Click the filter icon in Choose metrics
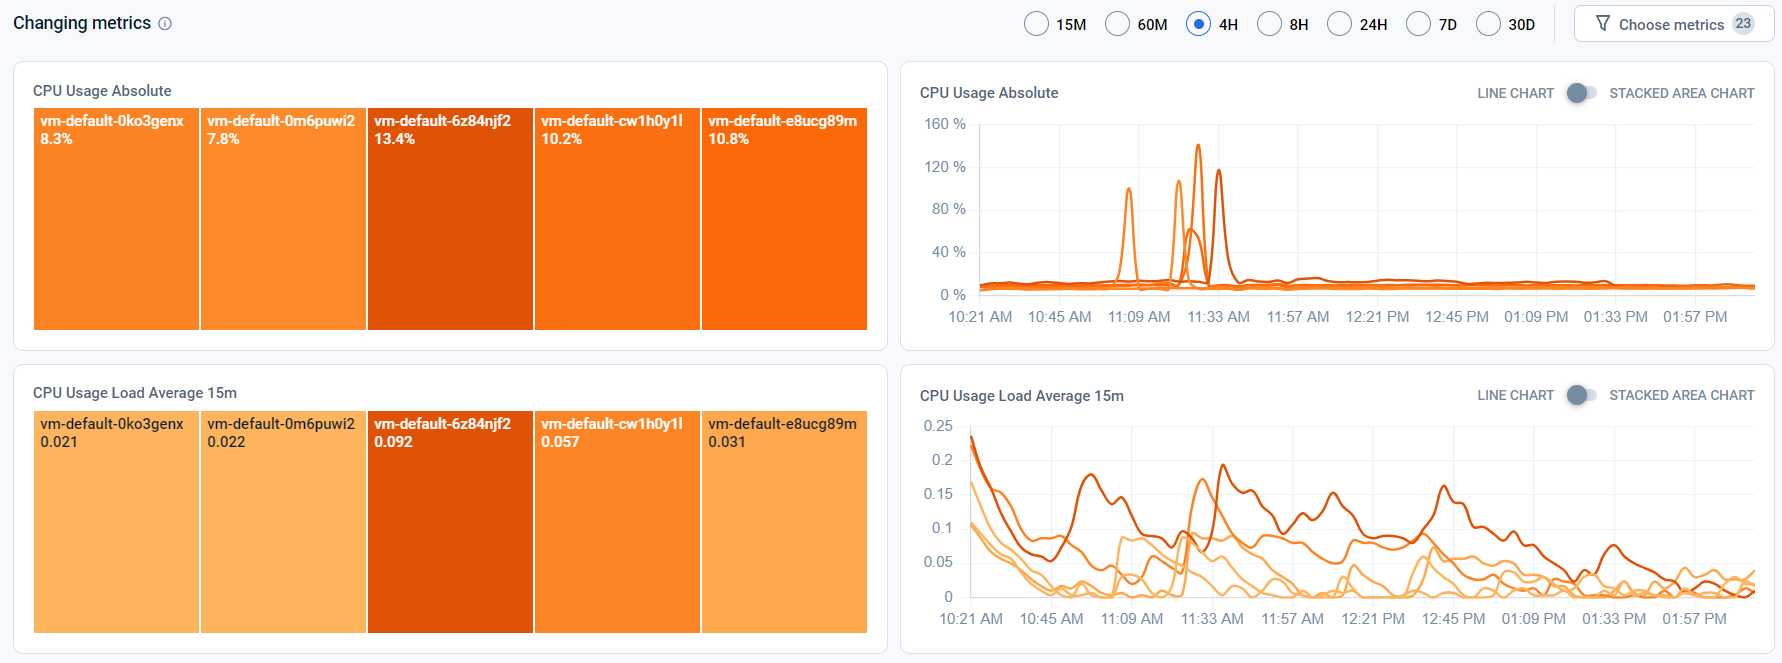Viewport: 1782px width, 663px height. (x=1603, y=23)
